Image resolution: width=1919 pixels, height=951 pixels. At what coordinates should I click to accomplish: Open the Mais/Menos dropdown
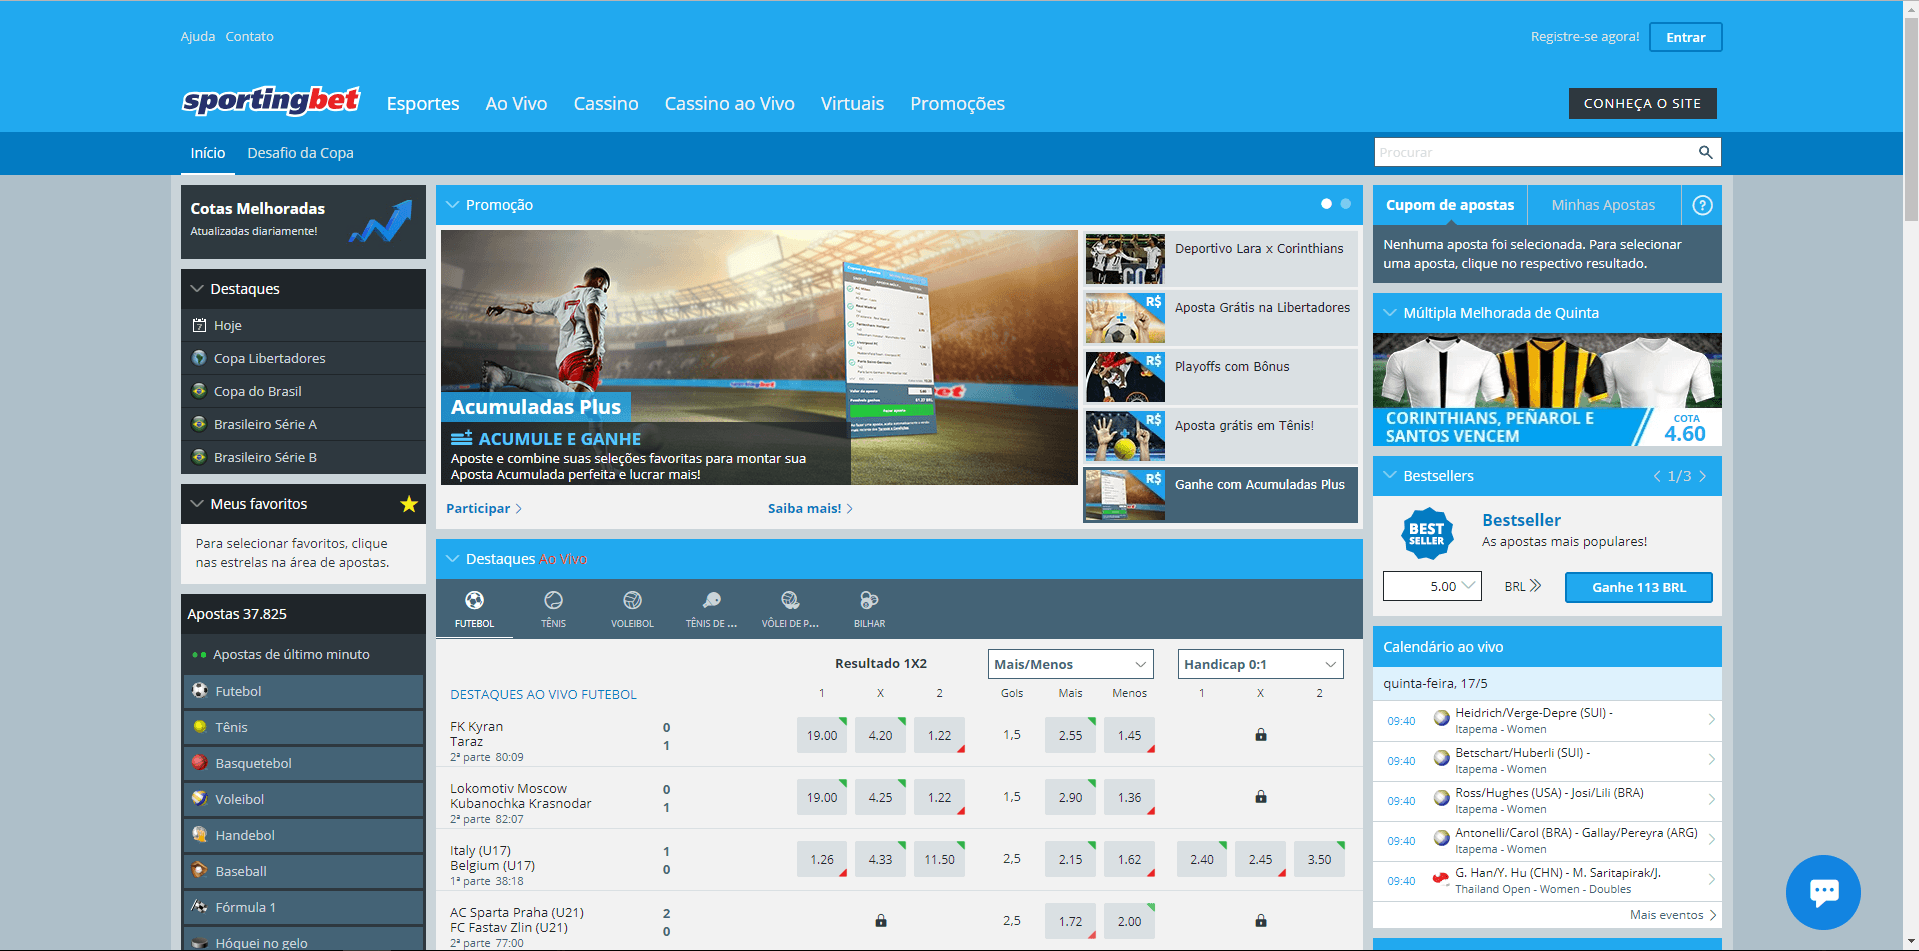1070,664
